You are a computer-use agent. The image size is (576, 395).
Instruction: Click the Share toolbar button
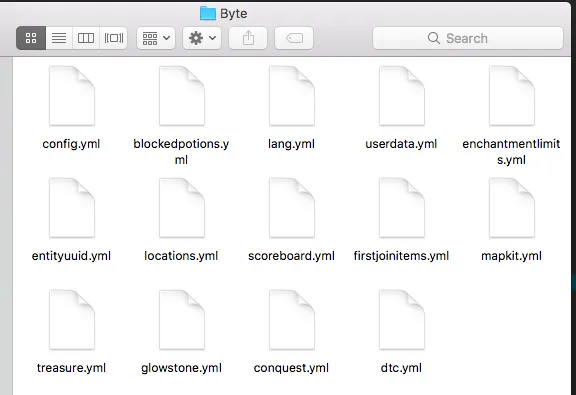(248, 38)
